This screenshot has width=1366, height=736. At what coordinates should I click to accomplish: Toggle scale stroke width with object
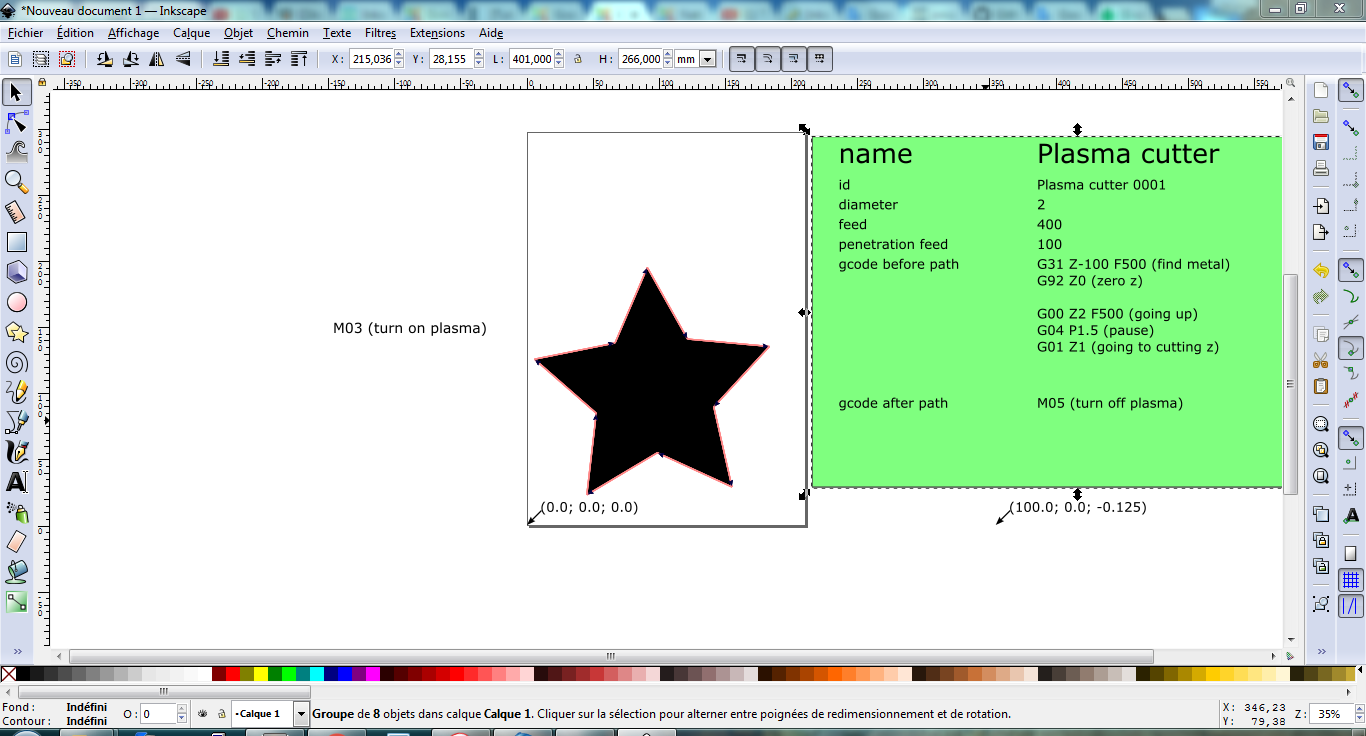741,59
